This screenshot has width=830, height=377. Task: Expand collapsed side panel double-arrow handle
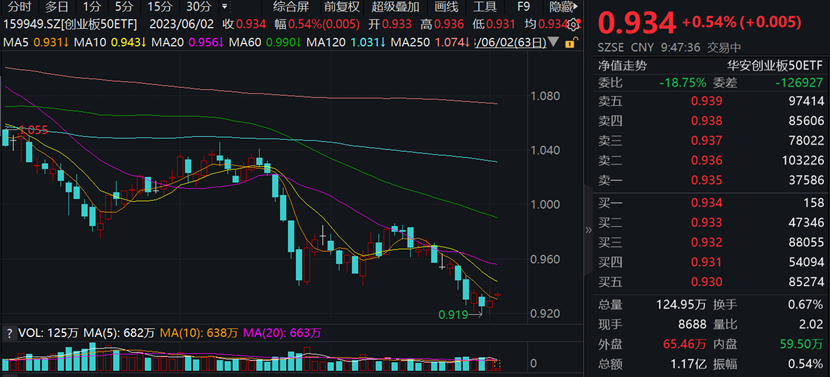tap(588, 230)
